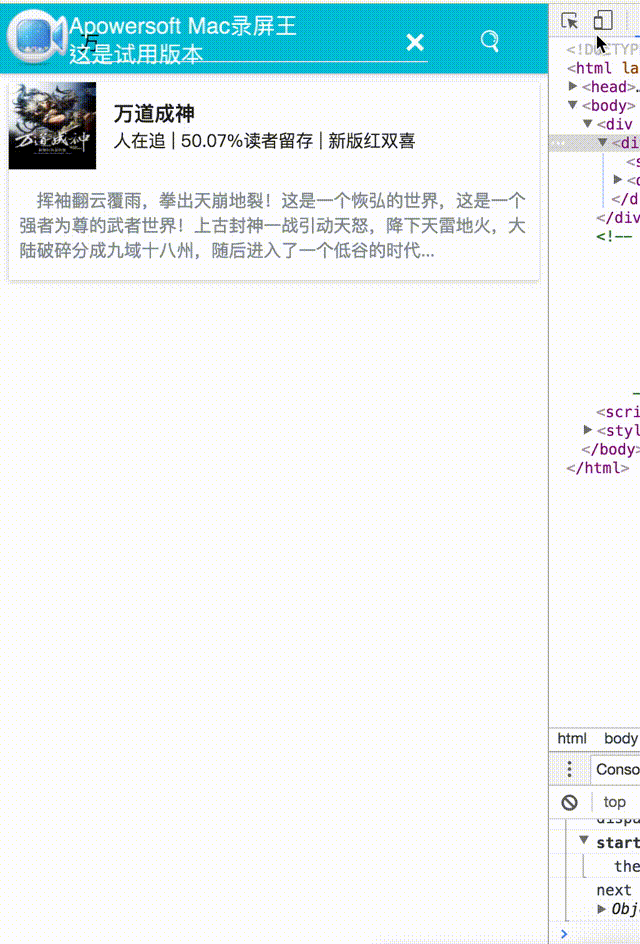Select the '<html la' opening tag line

click(x=603, y=68)
